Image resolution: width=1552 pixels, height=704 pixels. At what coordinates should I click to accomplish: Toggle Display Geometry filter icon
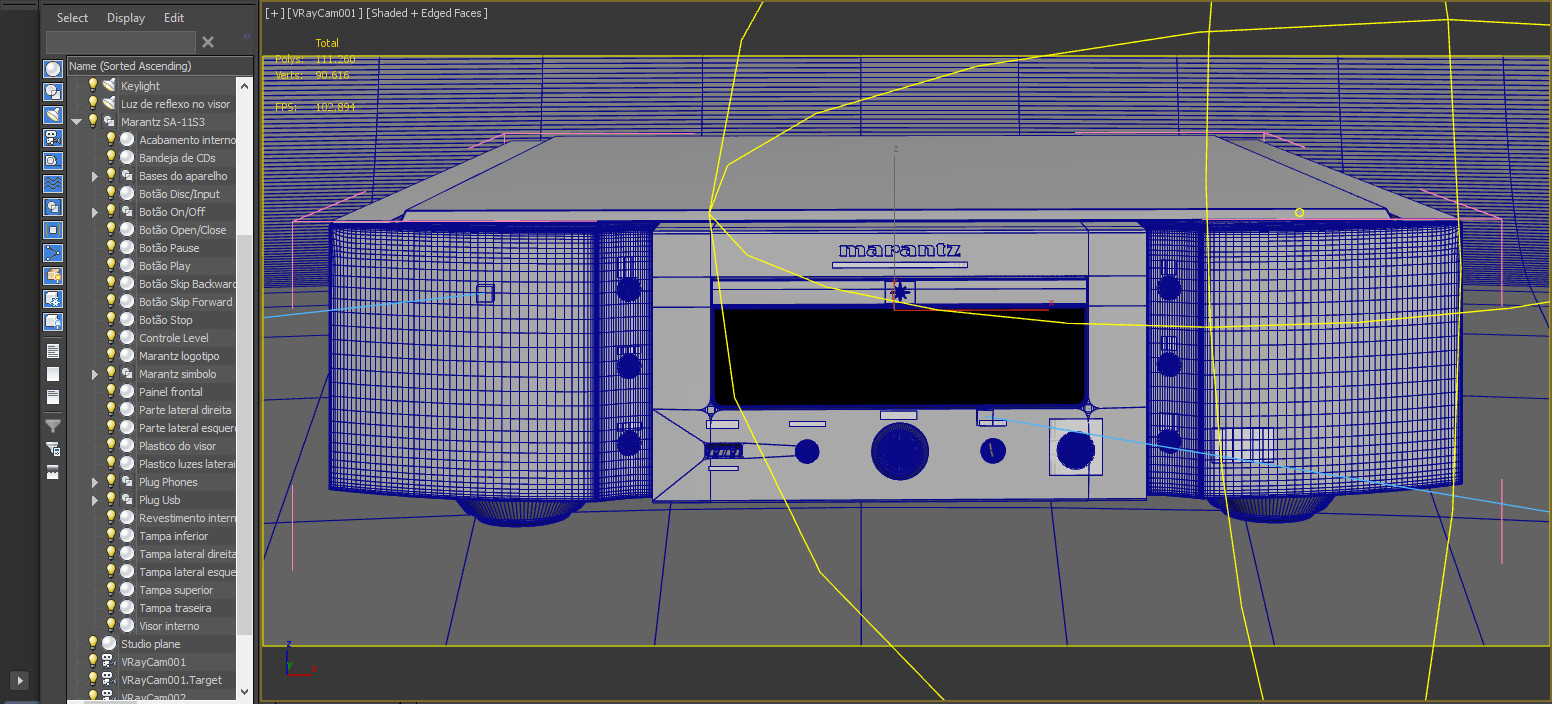click(53, 69)
